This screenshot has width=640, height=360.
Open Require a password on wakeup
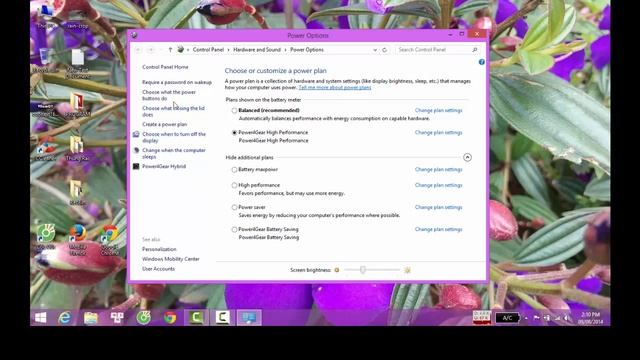(x=177, y=82)
